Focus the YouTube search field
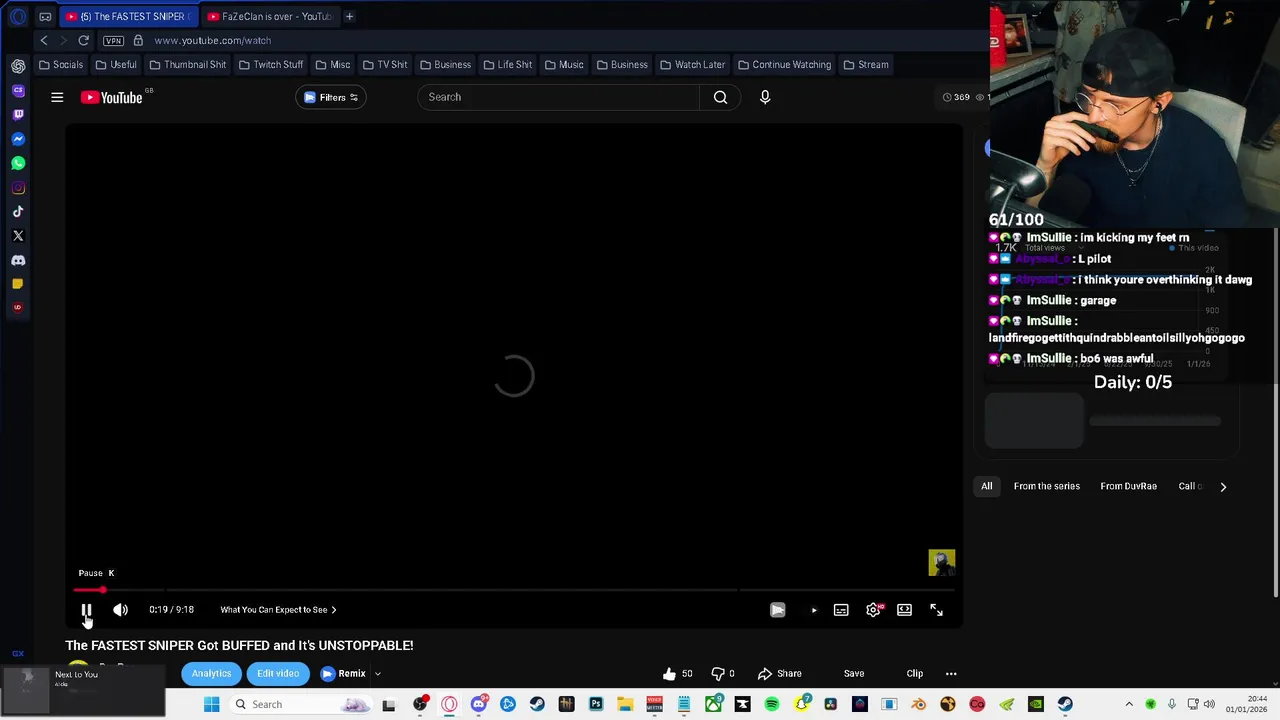 click(x=559, y=97)
